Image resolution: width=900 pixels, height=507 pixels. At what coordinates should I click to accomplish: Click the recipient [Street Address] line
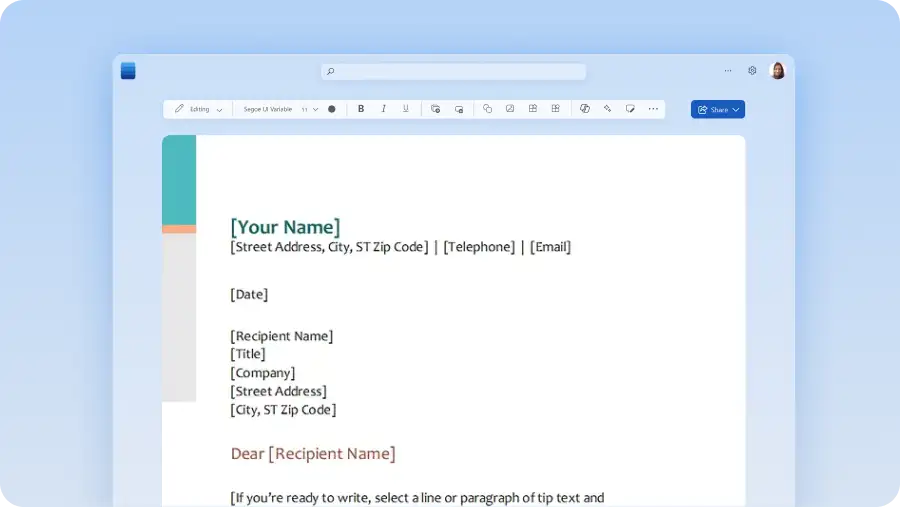click(278, 391)
